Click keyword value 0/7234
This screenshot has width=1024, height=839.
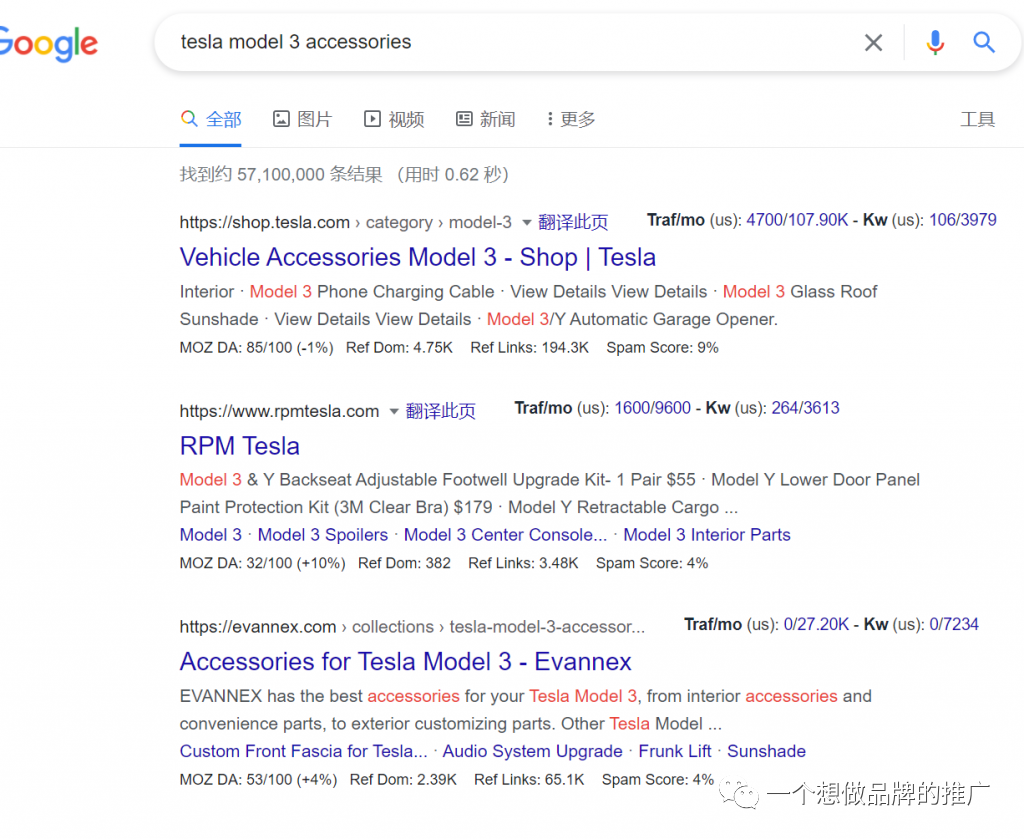click(x=954, y=624)
